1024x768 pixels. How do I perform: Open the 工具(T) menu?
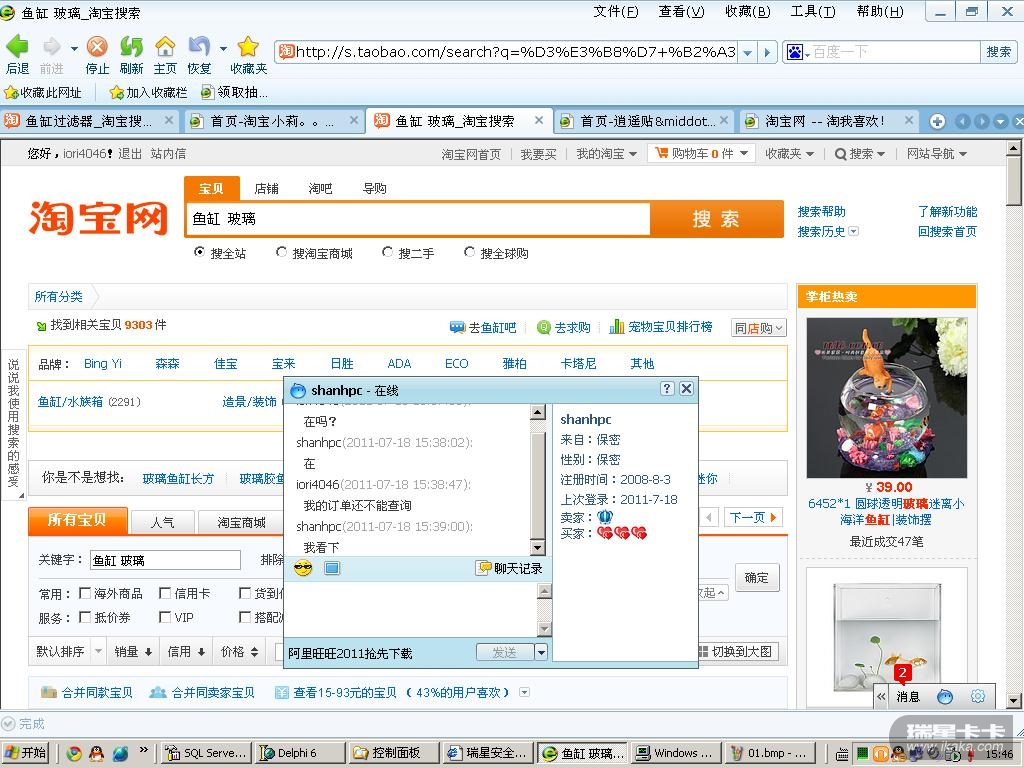813,12
